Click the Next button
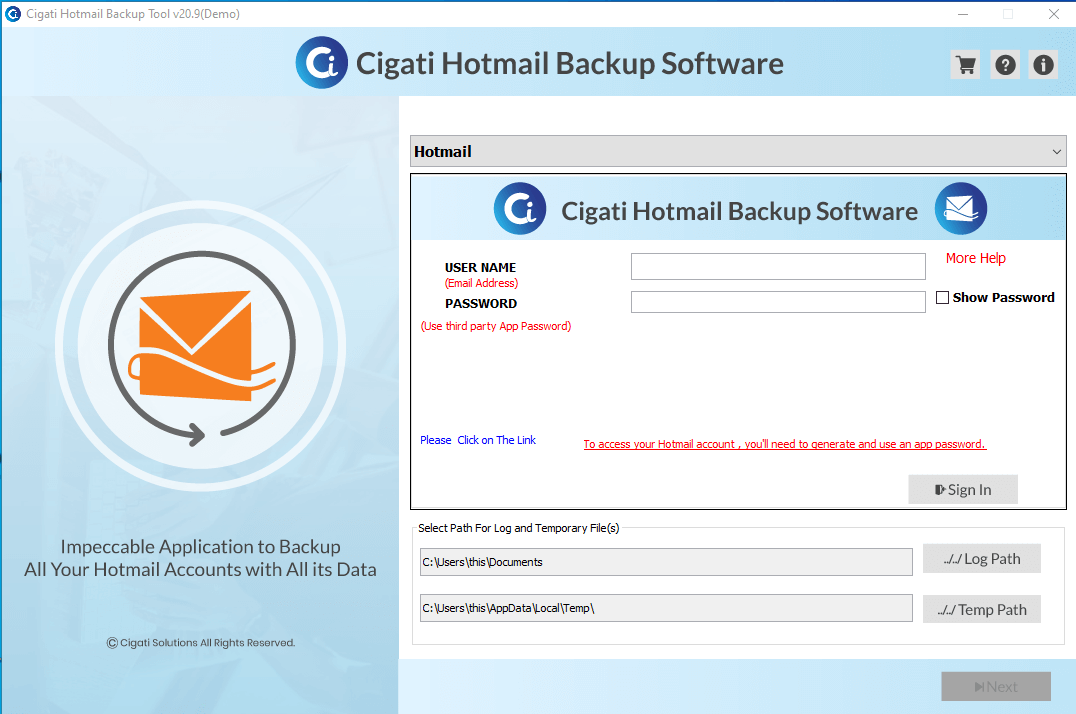 tap(996, 687)
